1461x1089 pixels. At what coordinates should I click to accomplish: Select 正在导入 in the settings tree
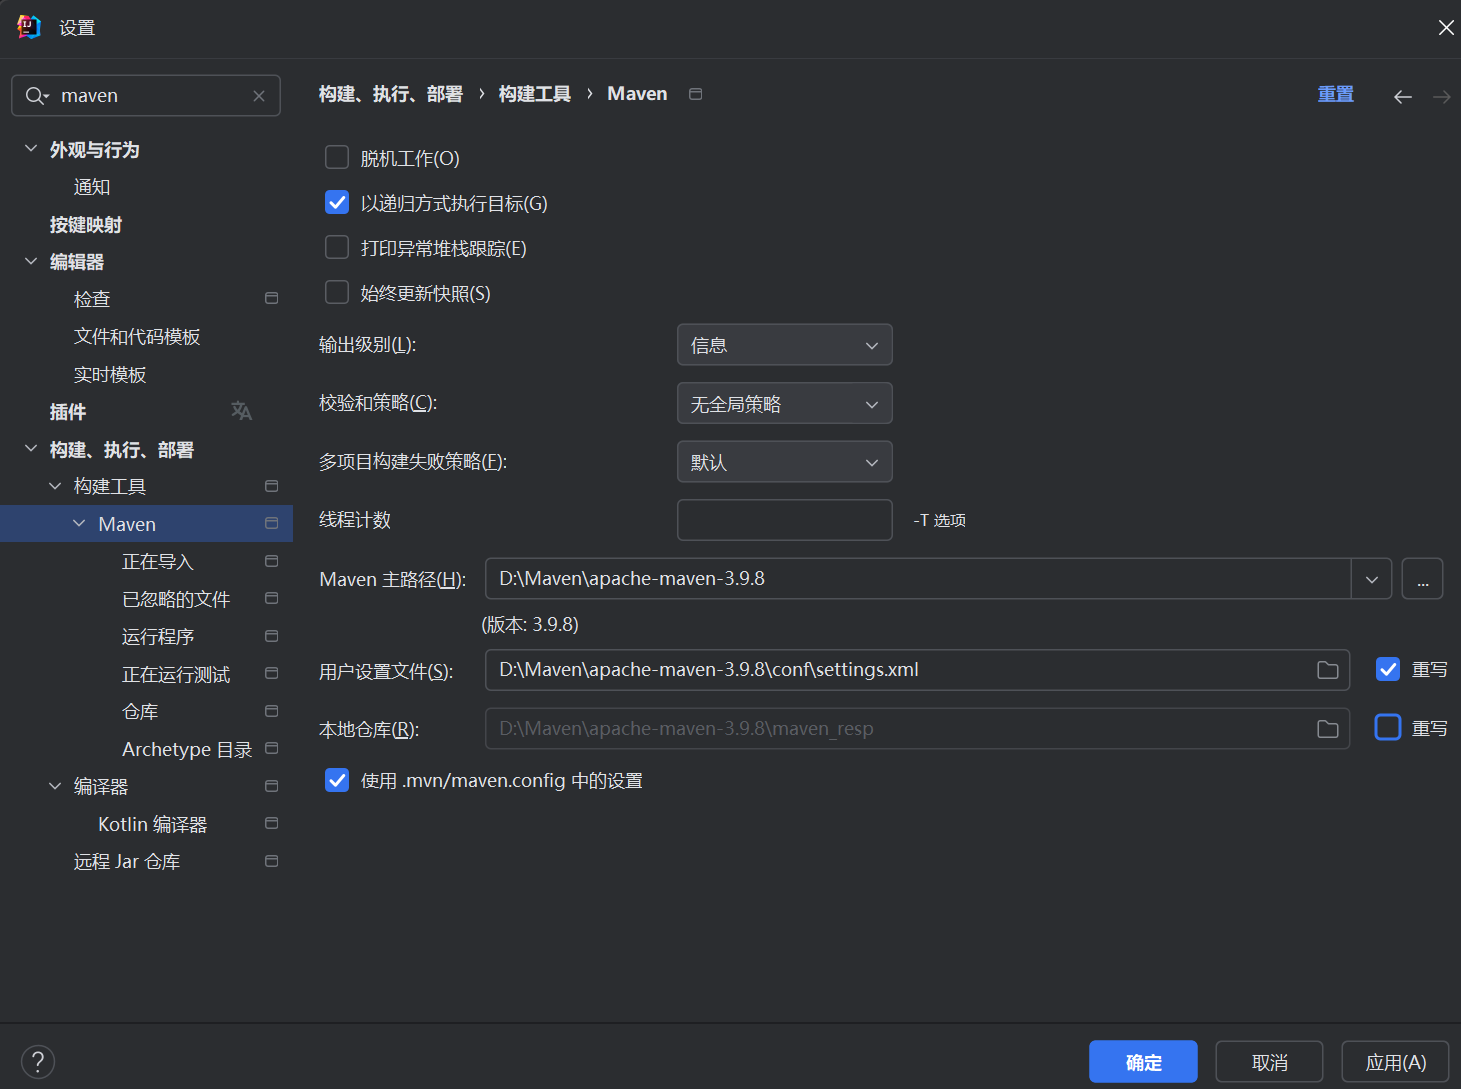coord(157,562)
